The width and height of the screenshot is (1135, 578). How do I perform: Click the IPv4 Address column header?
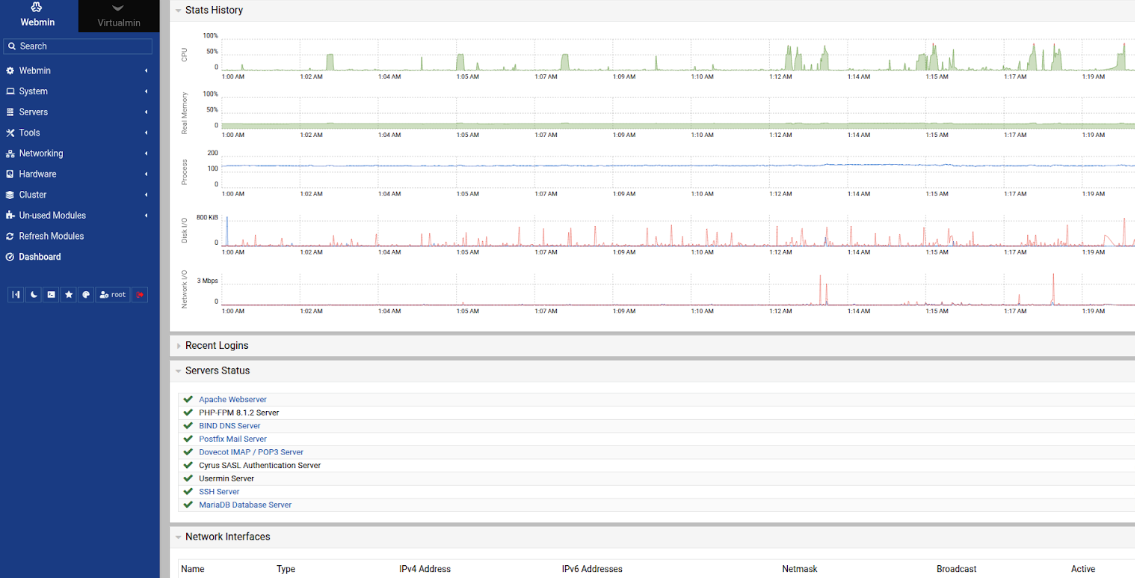point(425,569)
